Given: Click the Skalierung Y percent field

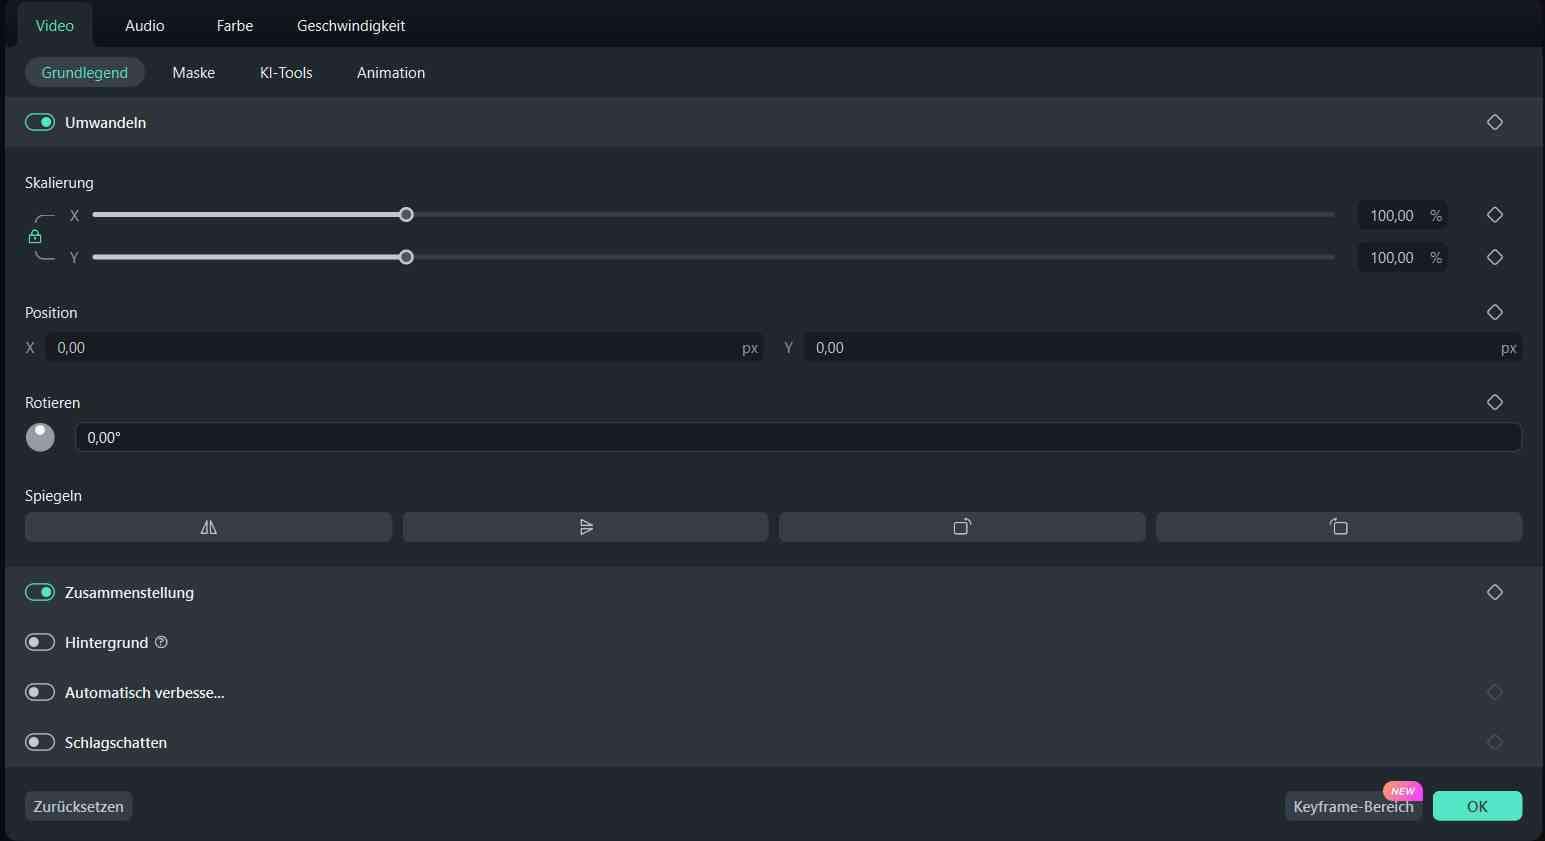Looking at the screenshot, I should tap(1402, 257).
